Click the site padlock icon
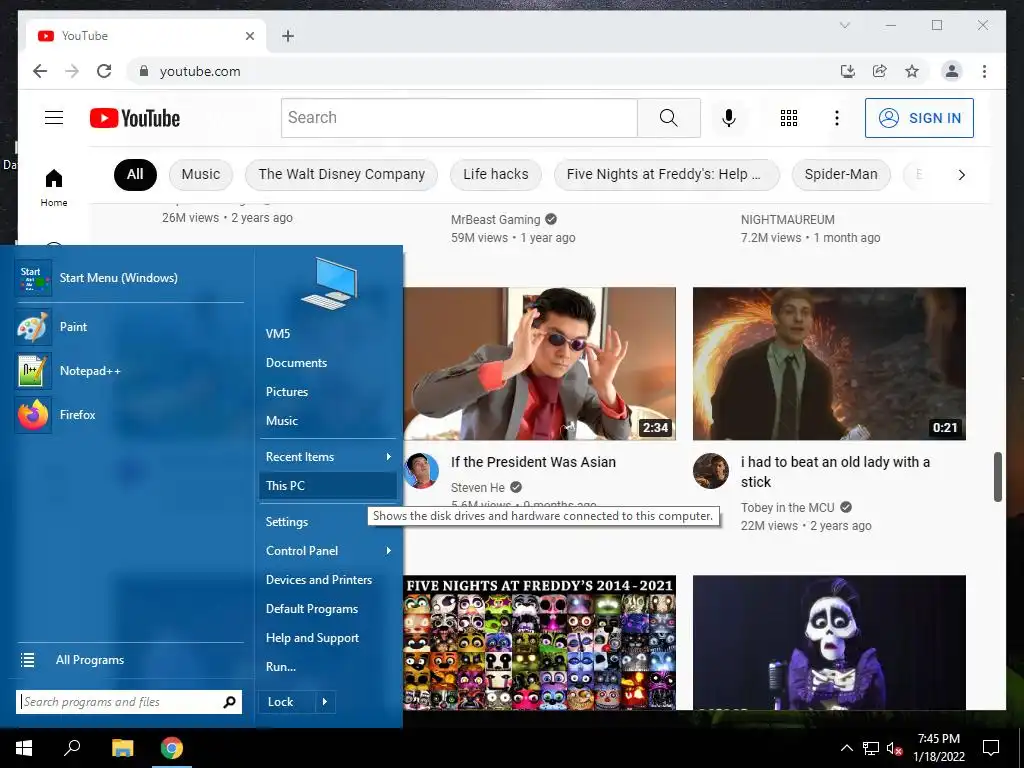 [x=144, y=71]
